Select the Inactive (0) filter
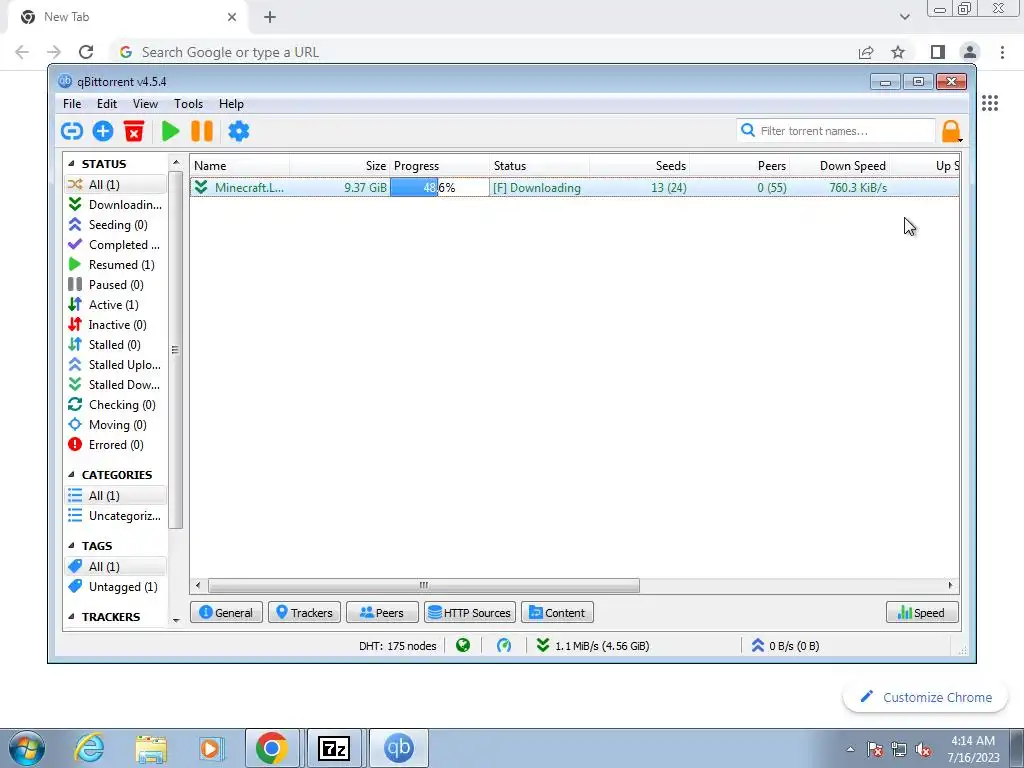Image resolution: width=1024 pixels, height=768 pixels. pyautogui.click(x=115, y=325)
